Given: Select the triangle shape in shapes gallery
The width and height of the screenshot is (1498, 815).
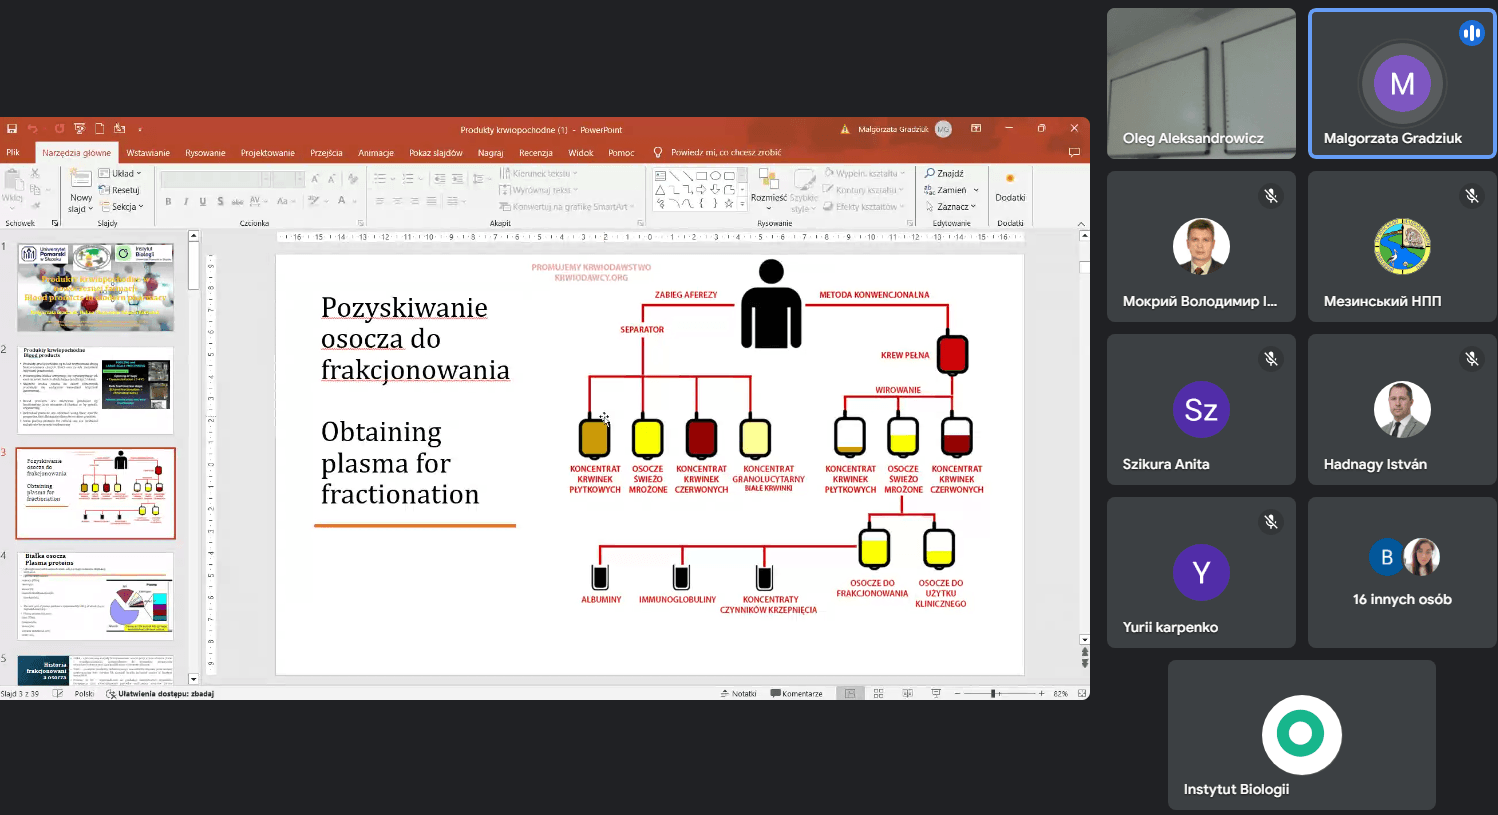Looking at the screenshot, I should pyautogui.click(x=660, y=189).
